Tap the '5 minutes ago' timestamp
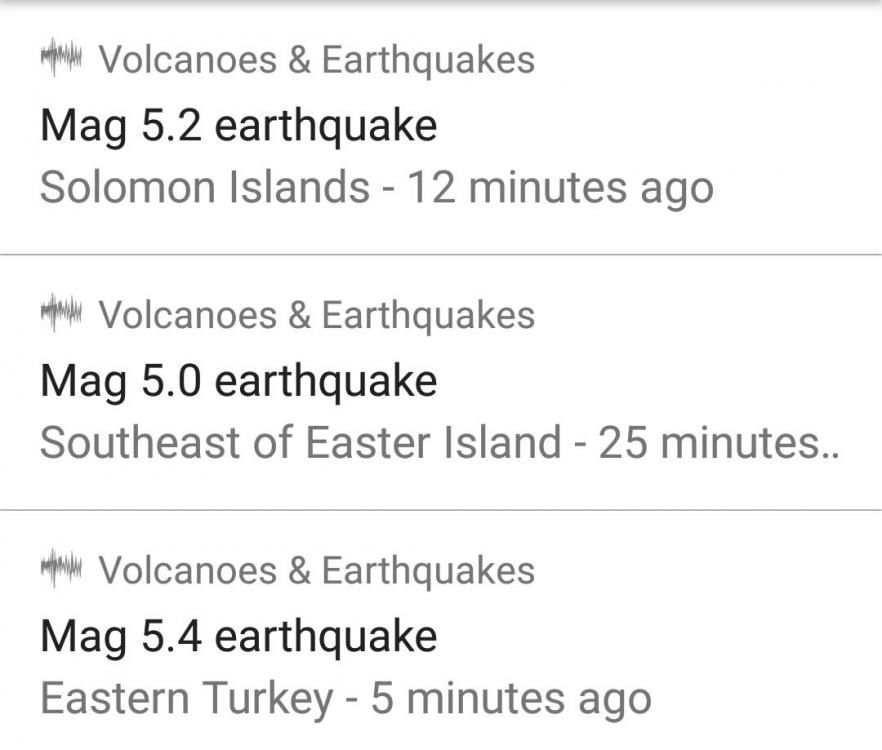The image size is (882, 750). 510,698
